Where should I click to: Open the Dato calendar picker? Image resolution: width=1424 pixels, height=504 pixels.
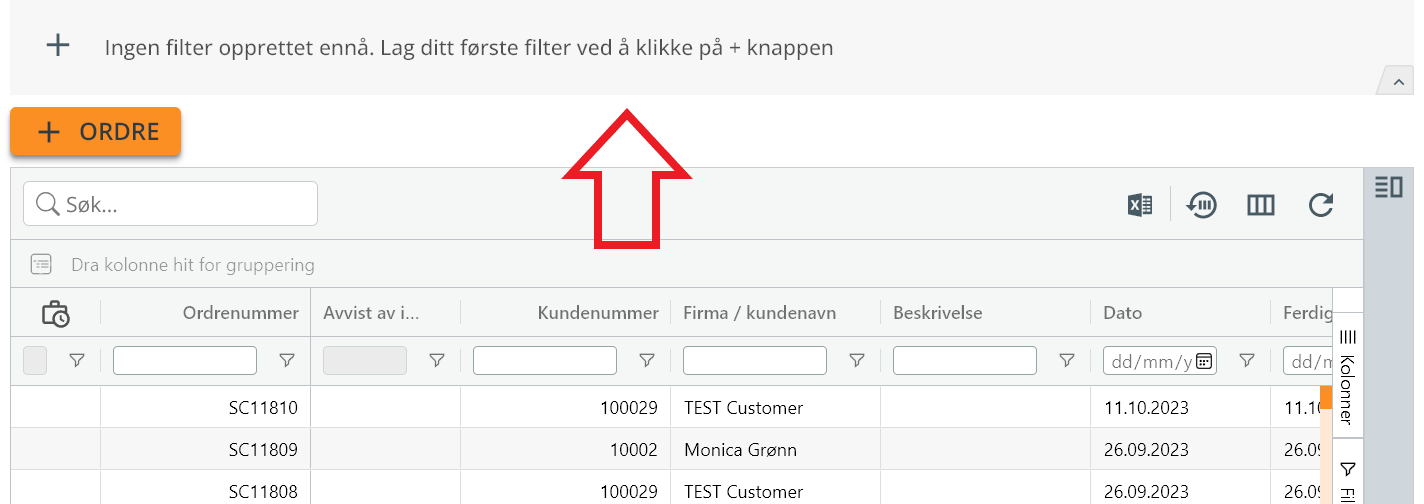[1204, 361]
